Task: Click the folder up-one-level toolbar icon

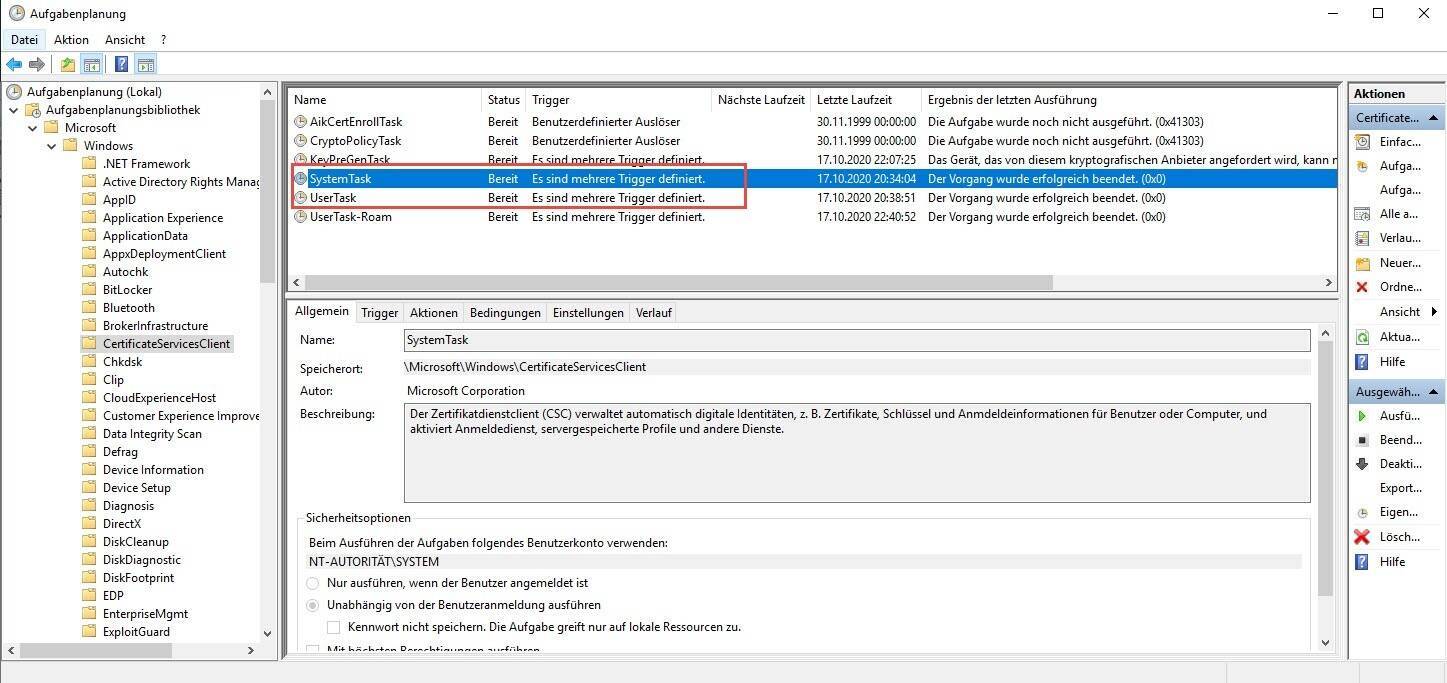Action: [67, 65]
